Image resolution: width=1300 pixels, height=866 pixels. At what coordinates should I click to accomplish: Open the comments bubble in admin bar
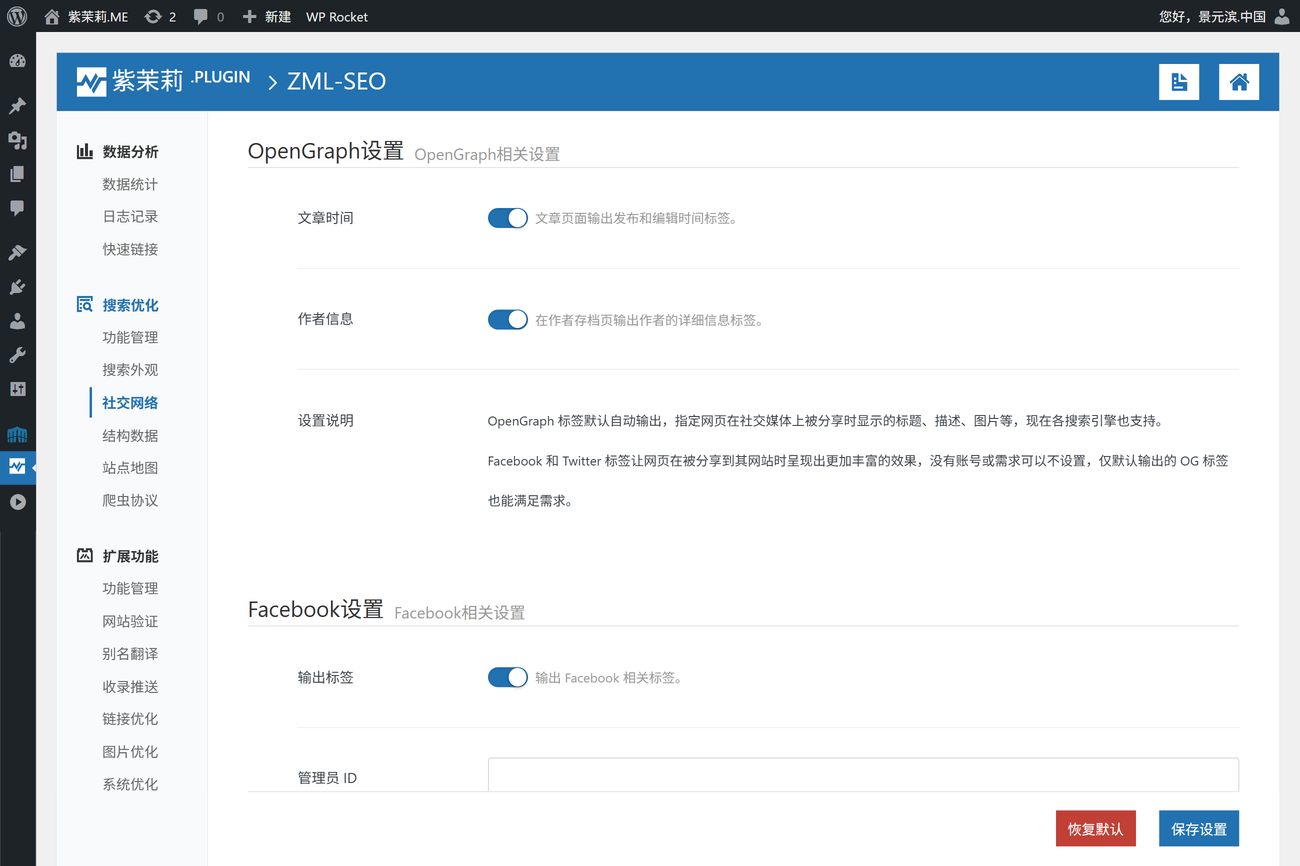pyautogui.click(x=208, y=16)
